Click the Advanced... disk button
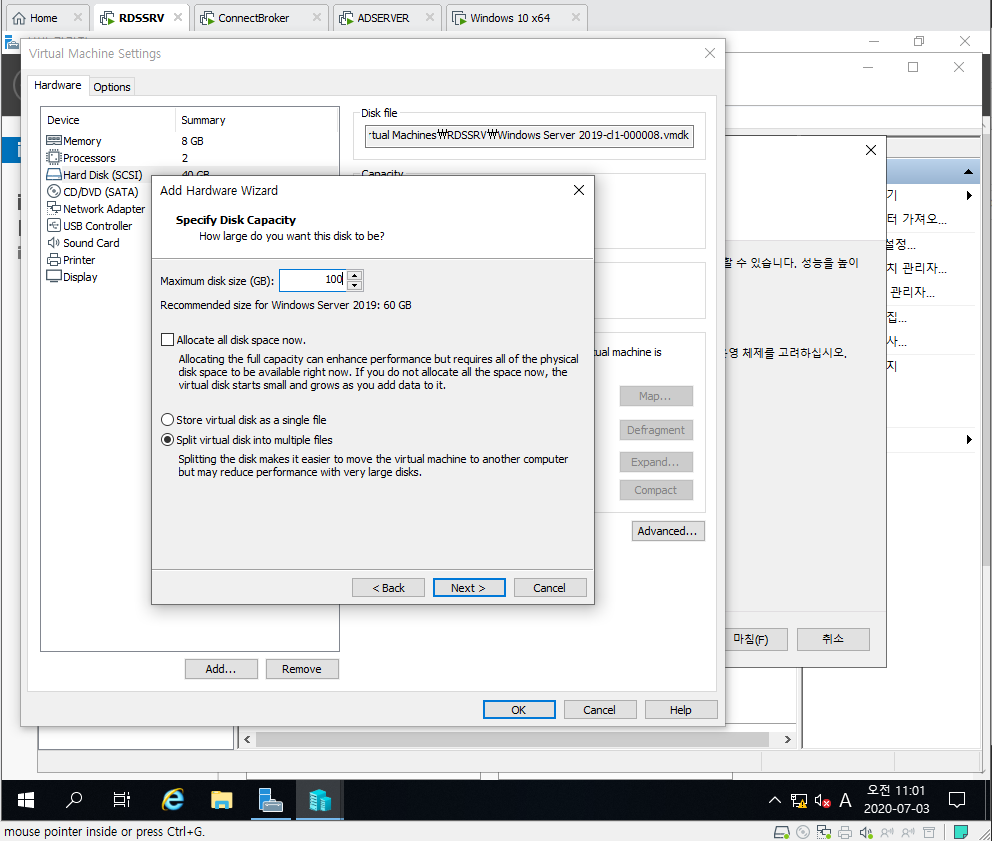The image size is (992, 841). point(667,531)
